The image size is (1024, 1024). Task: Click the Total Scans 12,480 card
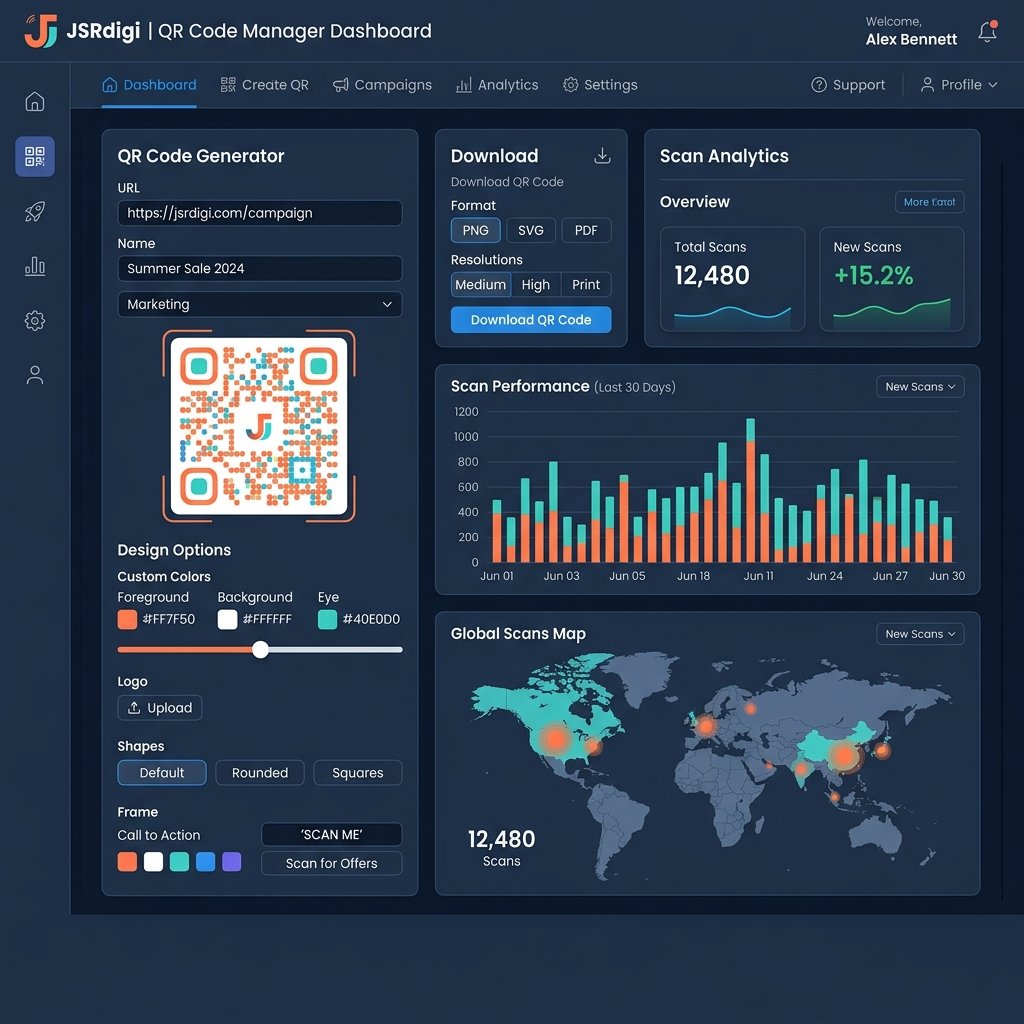[x=732, y=279]
